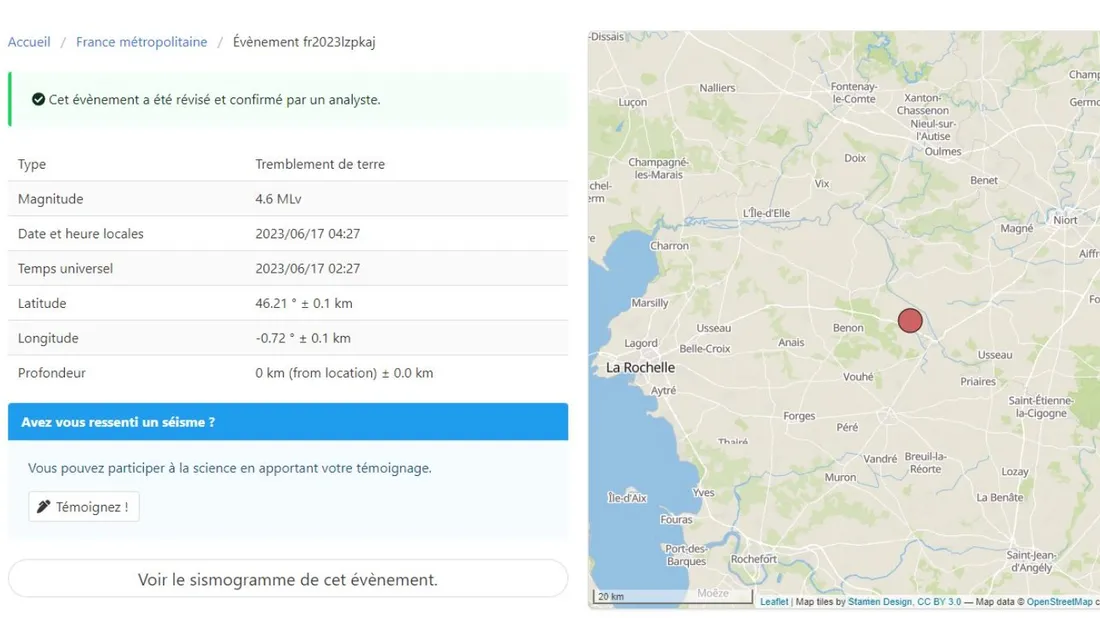Open the earthquake seismogram via its button
This screenshot has width=1100, height=618.
pyautogui.click(x=288, y=579)
